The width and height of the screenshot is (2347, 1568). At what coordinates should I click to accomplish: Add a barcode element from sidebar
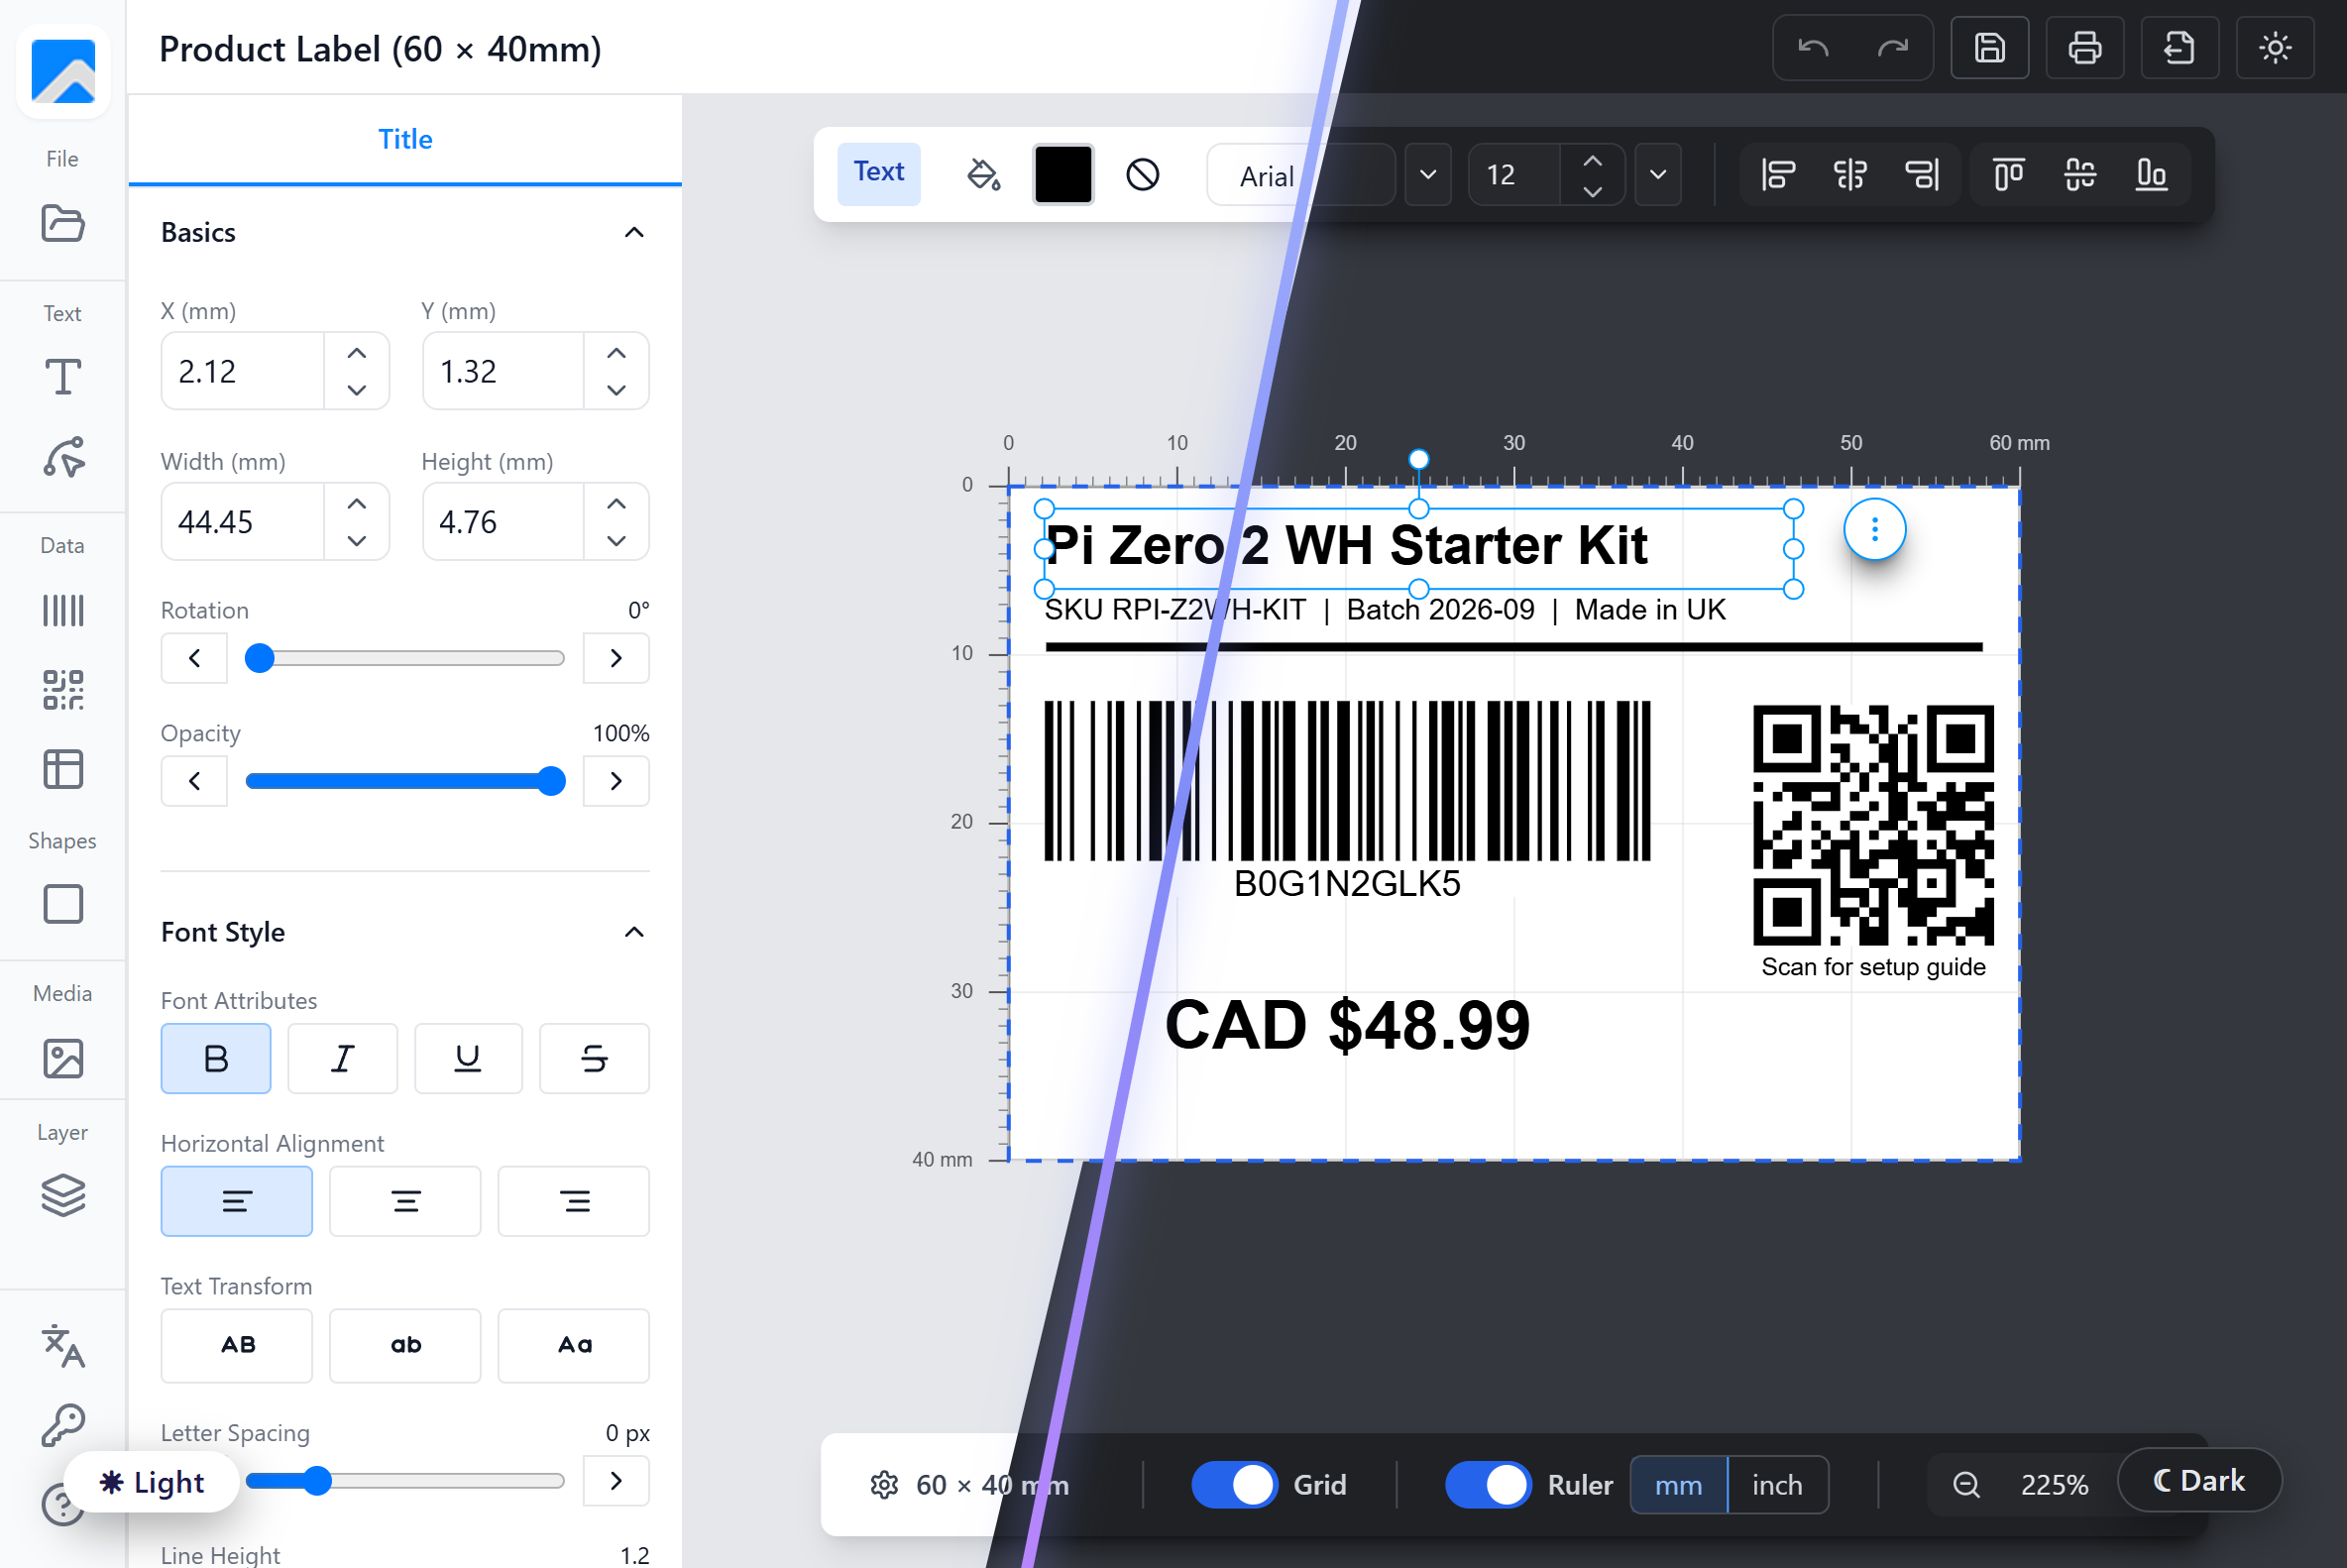[62, 610]
